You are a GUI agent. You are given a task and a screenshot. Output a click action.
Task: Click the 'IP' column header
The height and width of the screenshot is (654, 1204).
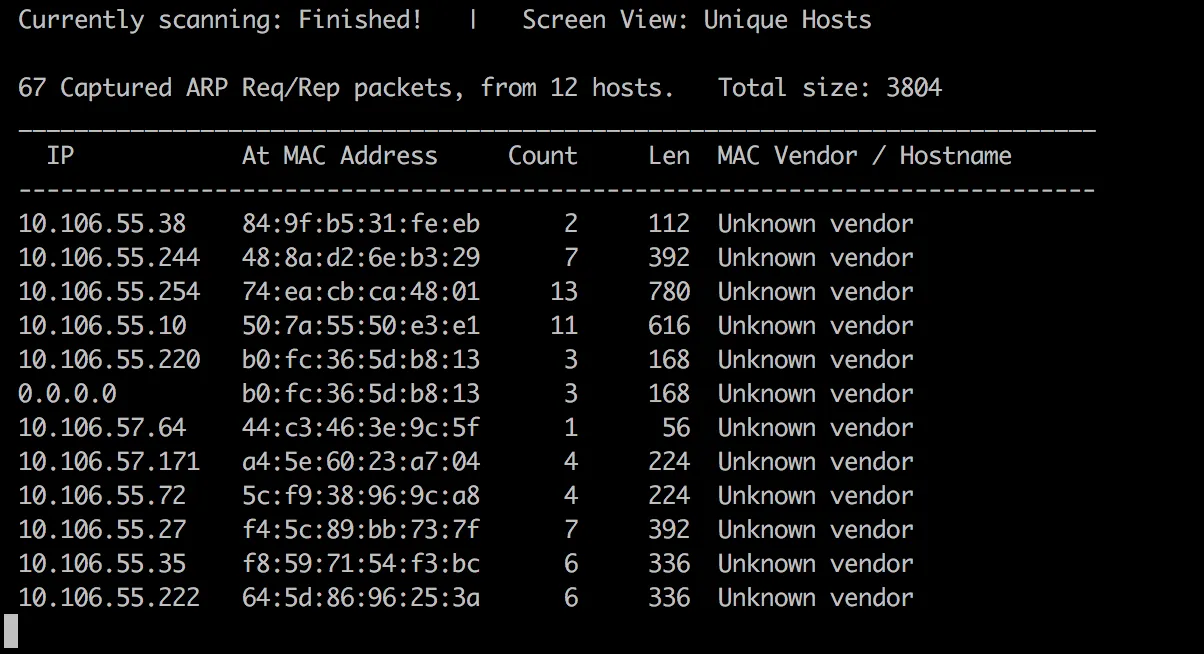[x=60, y=155]
